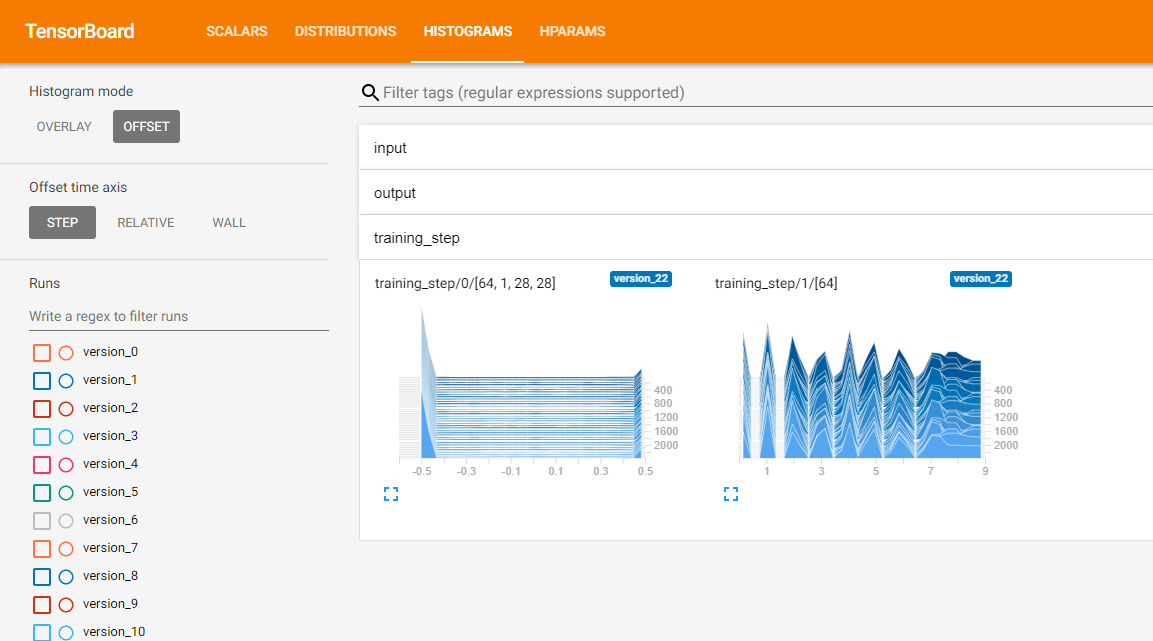1153x641 pixels.
Task: Show only version_3 using its radio circle
Action: point(66,437)
